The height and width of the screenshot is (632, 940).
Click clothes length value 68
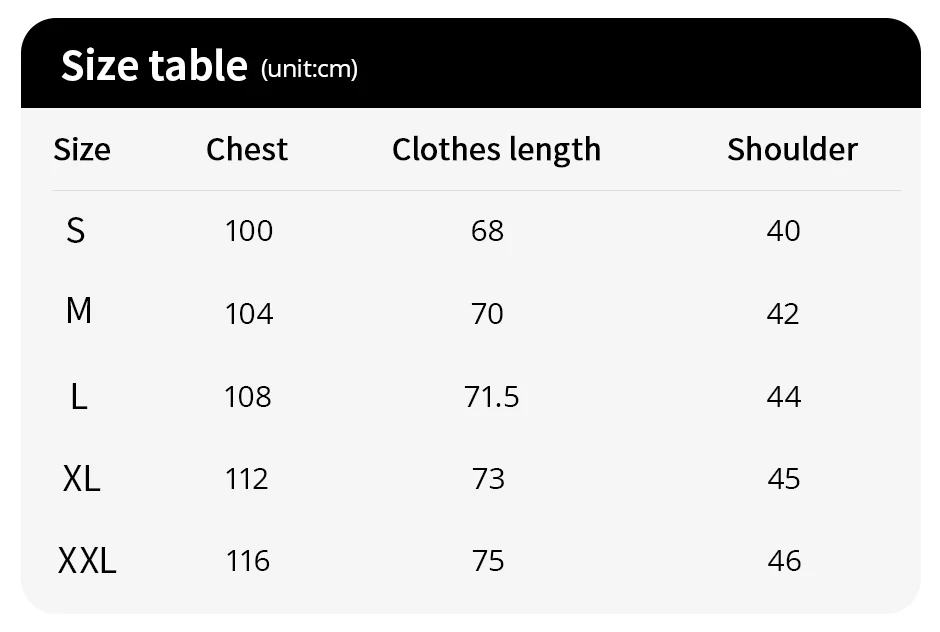(487, 231)
